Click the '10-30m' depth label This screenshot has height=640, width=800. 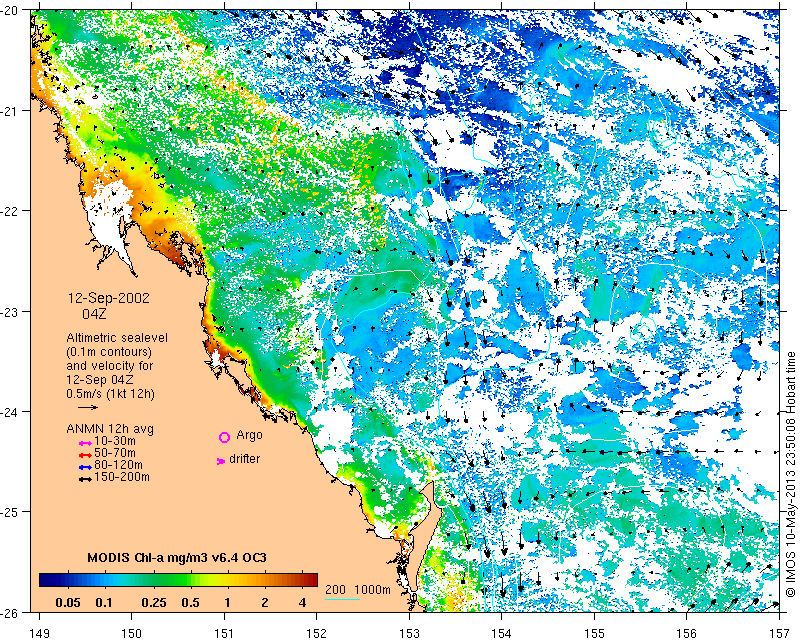(x=115, y=441)
